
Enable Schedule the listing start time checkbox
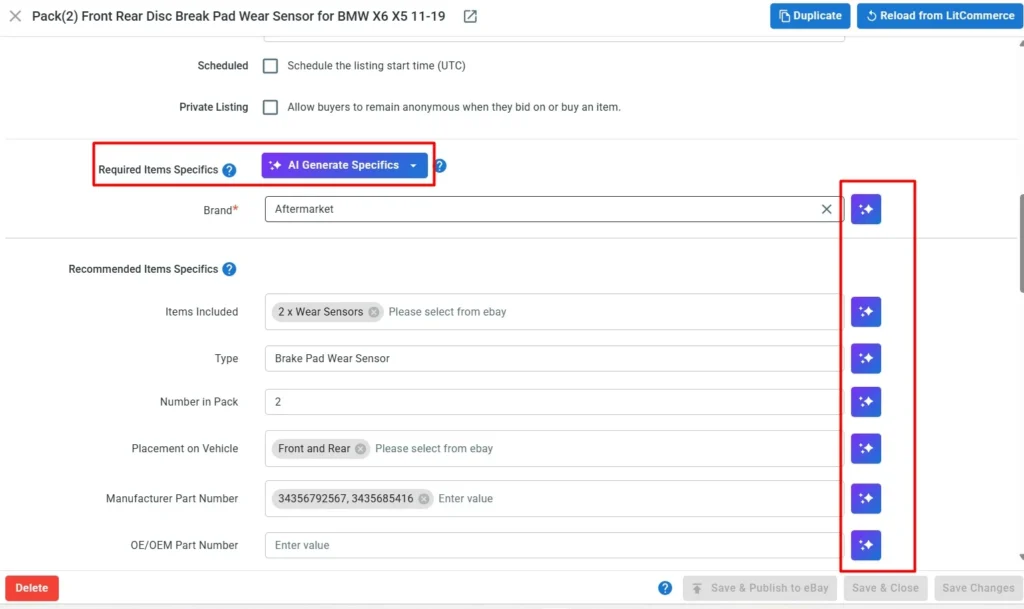point(270,66)
